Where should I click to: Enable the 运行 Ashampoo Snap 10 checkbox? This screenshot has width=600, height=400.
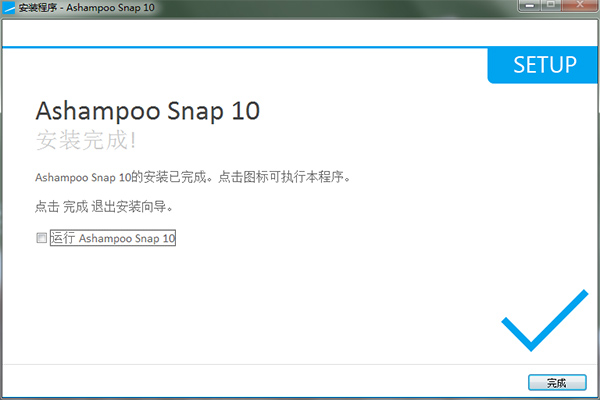(41, 238)
